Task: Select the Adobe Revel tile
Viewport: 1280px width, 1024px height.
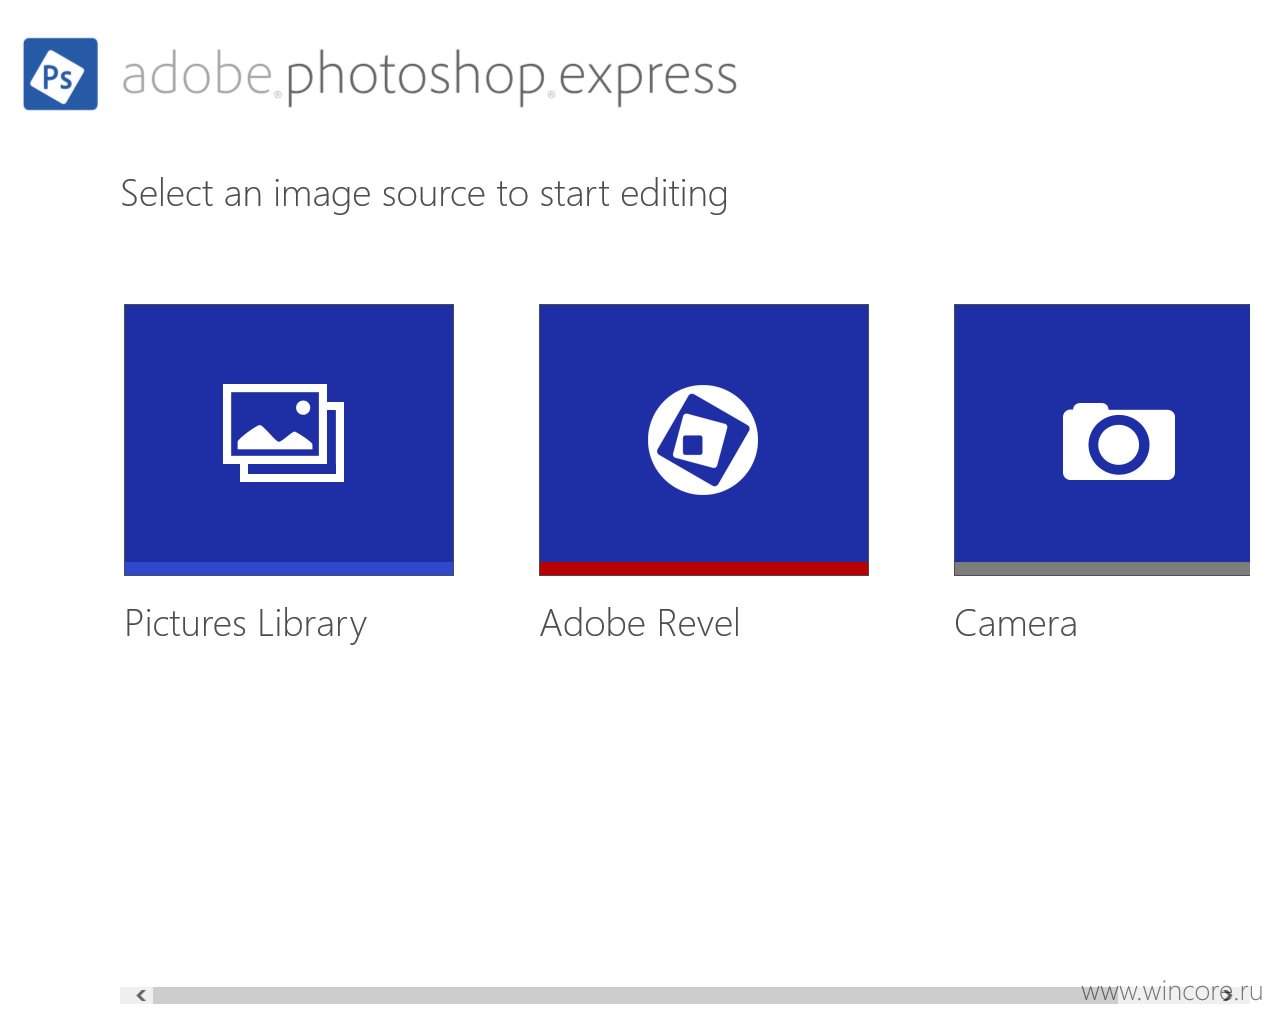Action: pos(704,440)
